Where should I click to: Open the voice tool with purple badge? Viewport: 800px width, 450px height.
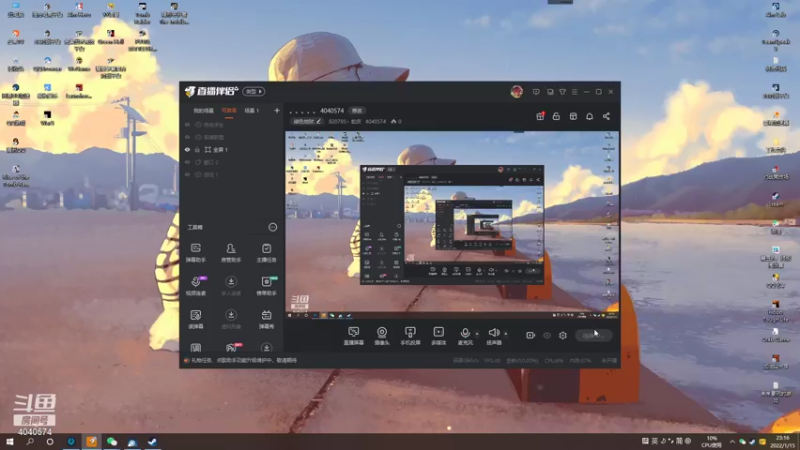195,286
